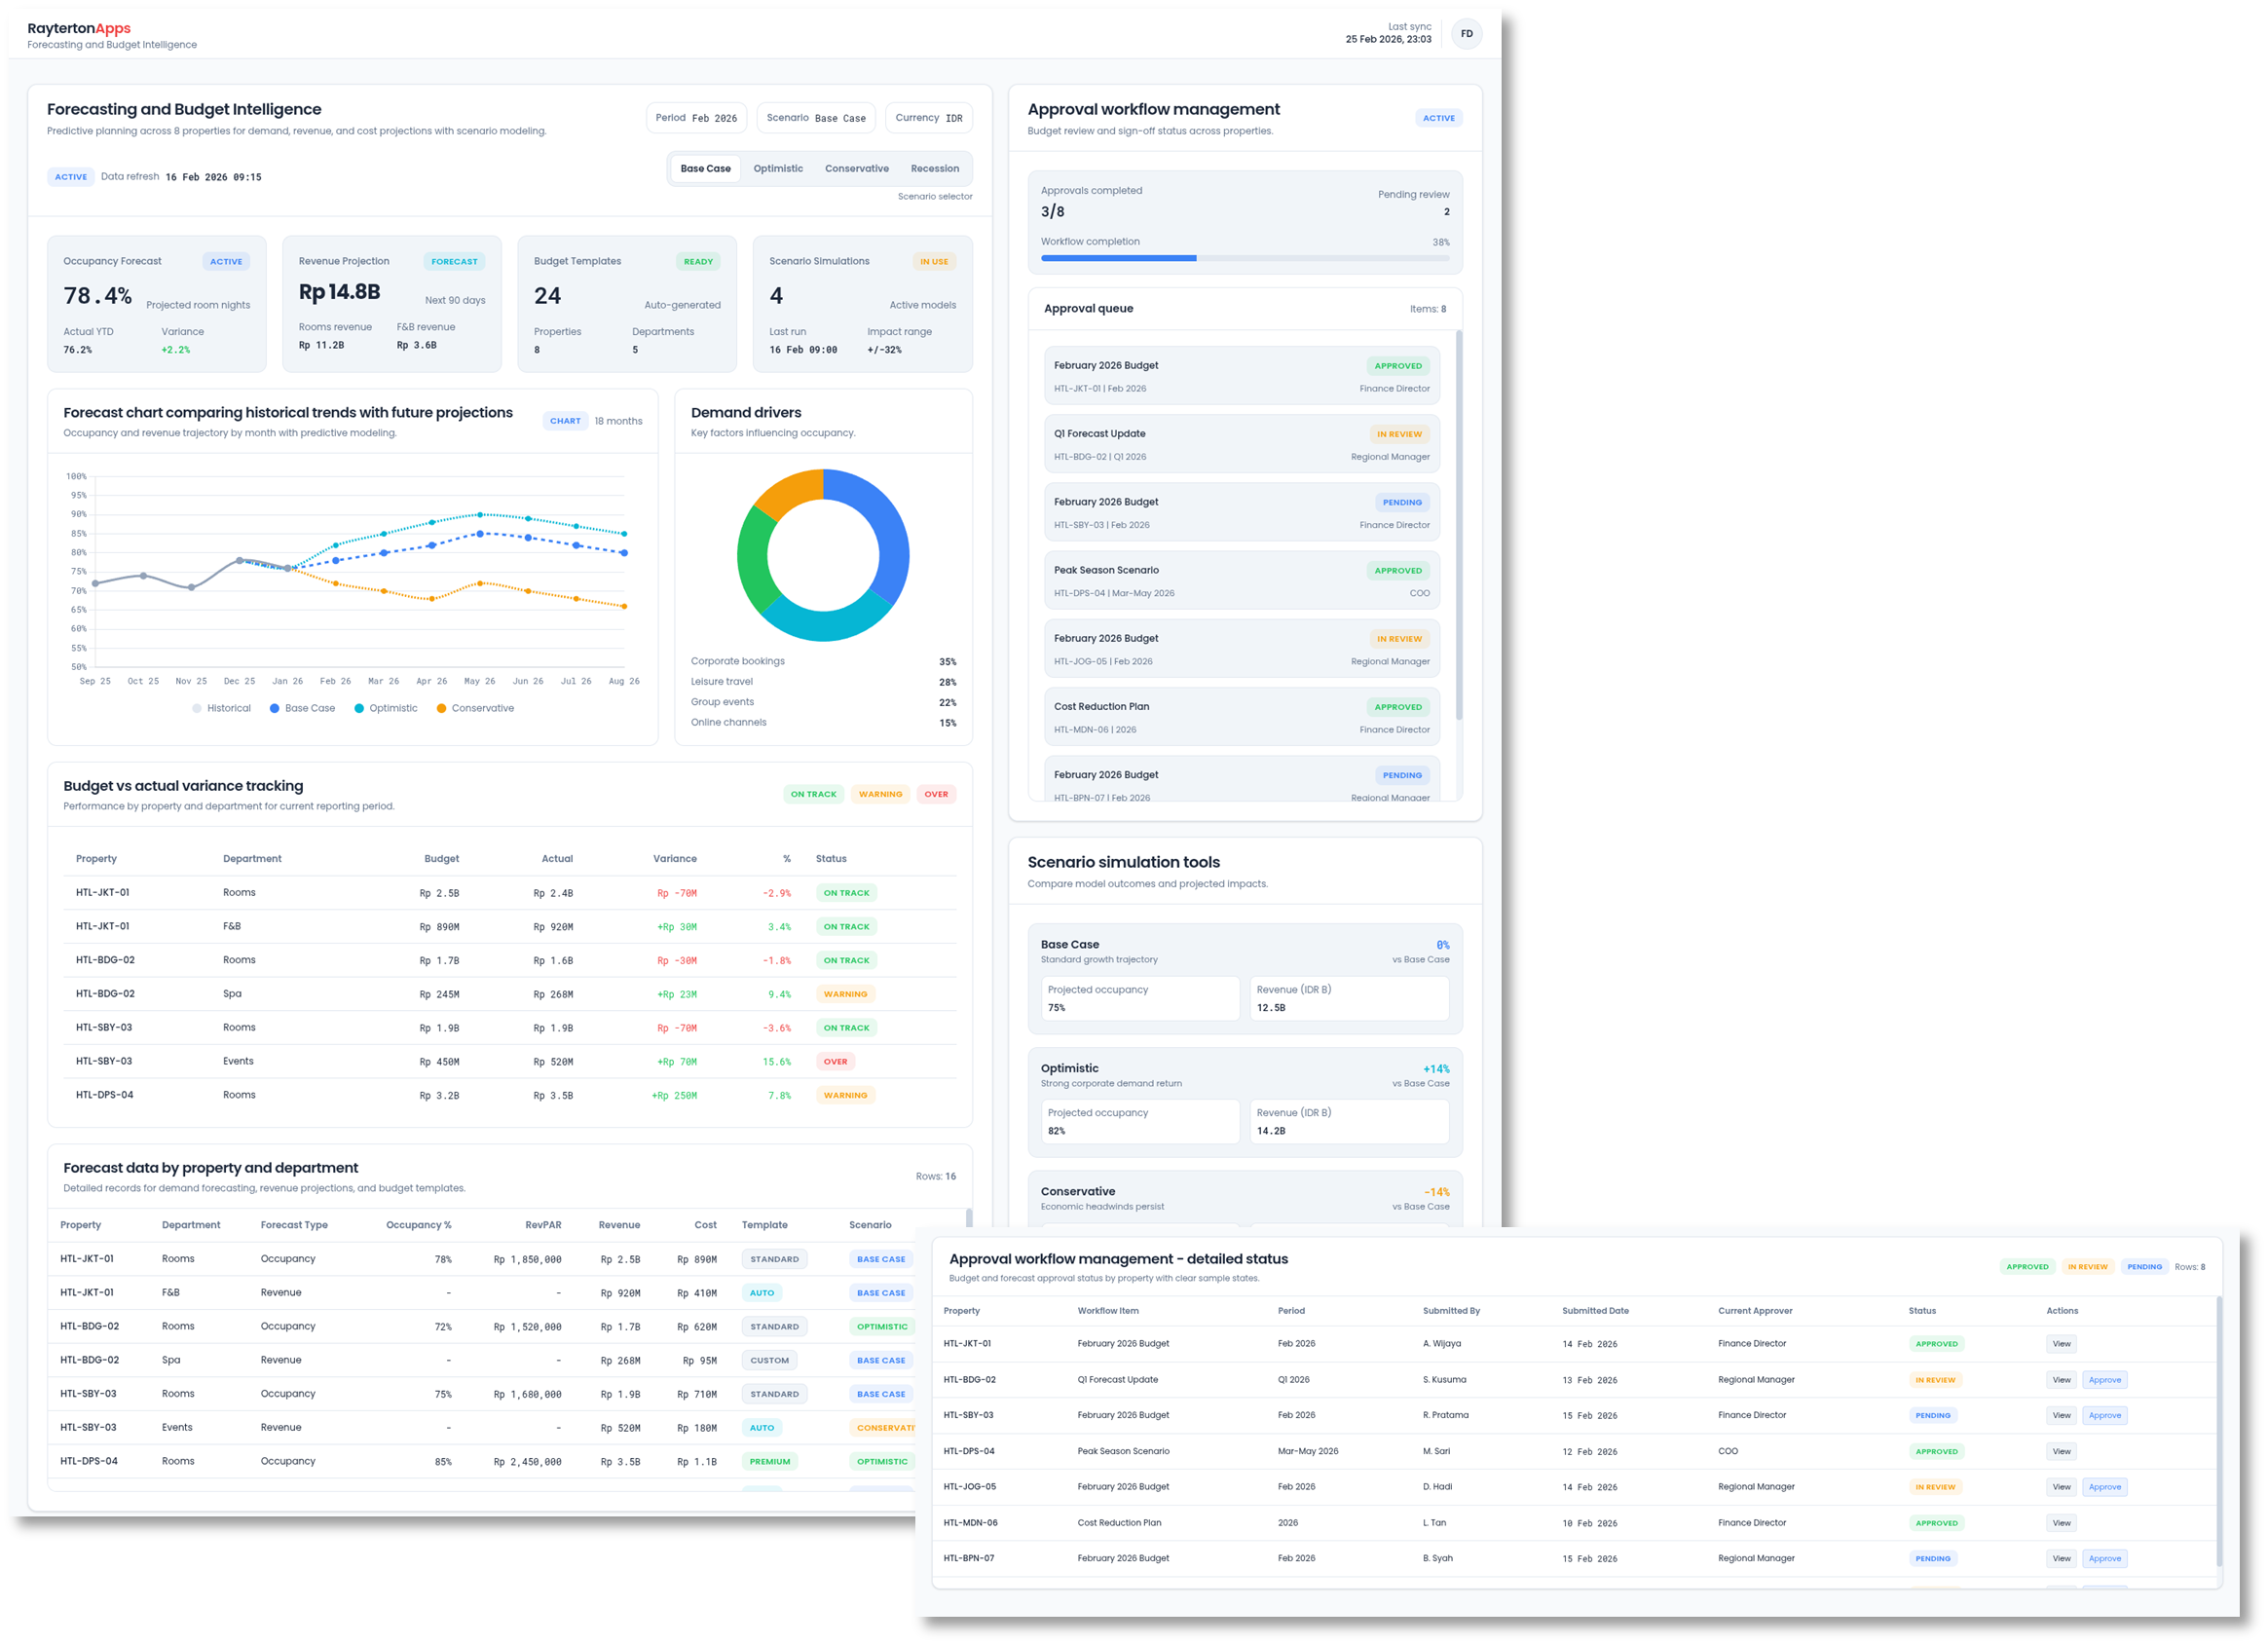This screenshot has width=2268, height=1645.
Task: Open the Currency IDR selector
Action: point(928,117)
